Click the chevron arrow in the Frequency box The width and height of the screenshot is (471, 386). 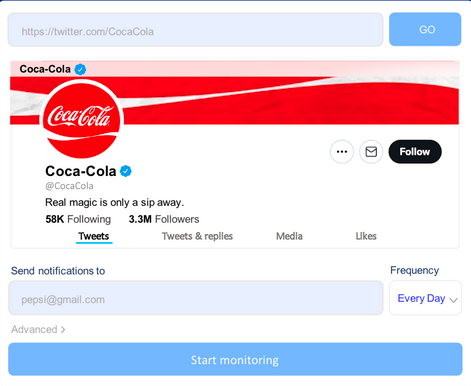[x=453, y=300]
